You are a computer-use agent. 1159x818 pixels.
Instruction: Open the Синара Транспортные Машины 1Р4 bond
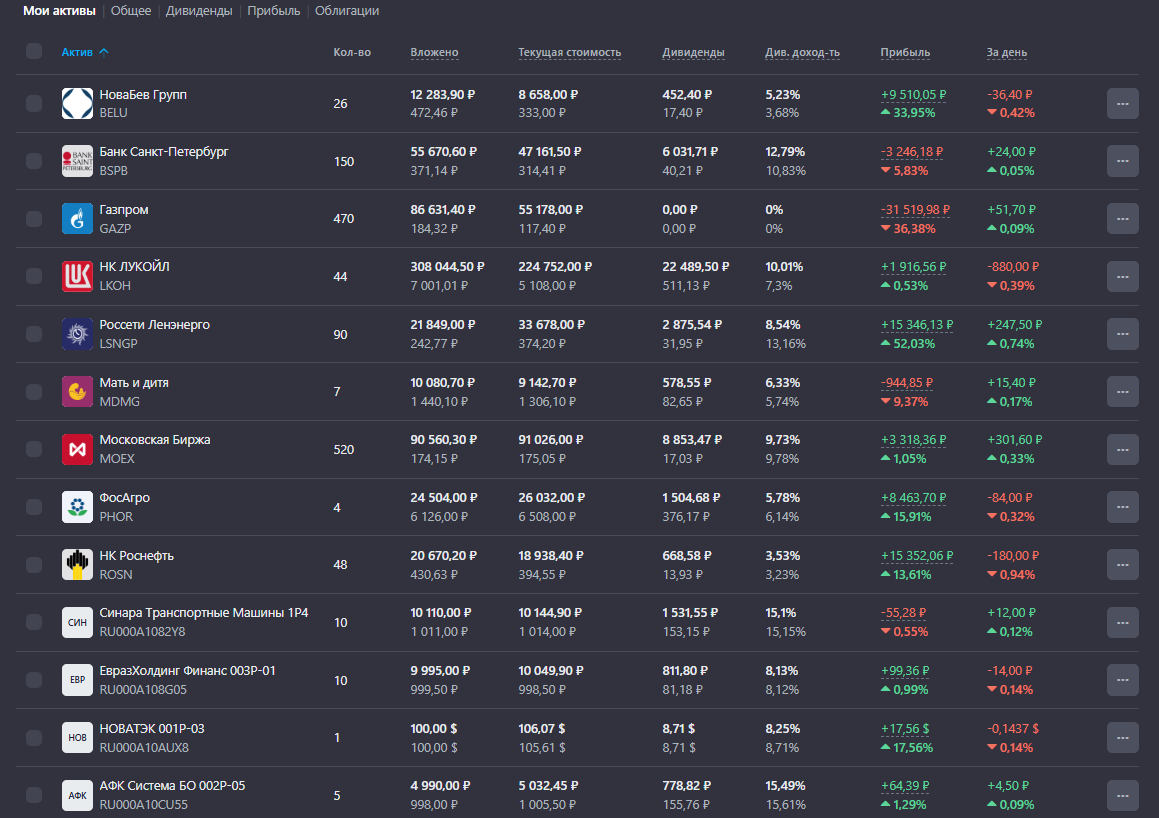click(204, 613)
